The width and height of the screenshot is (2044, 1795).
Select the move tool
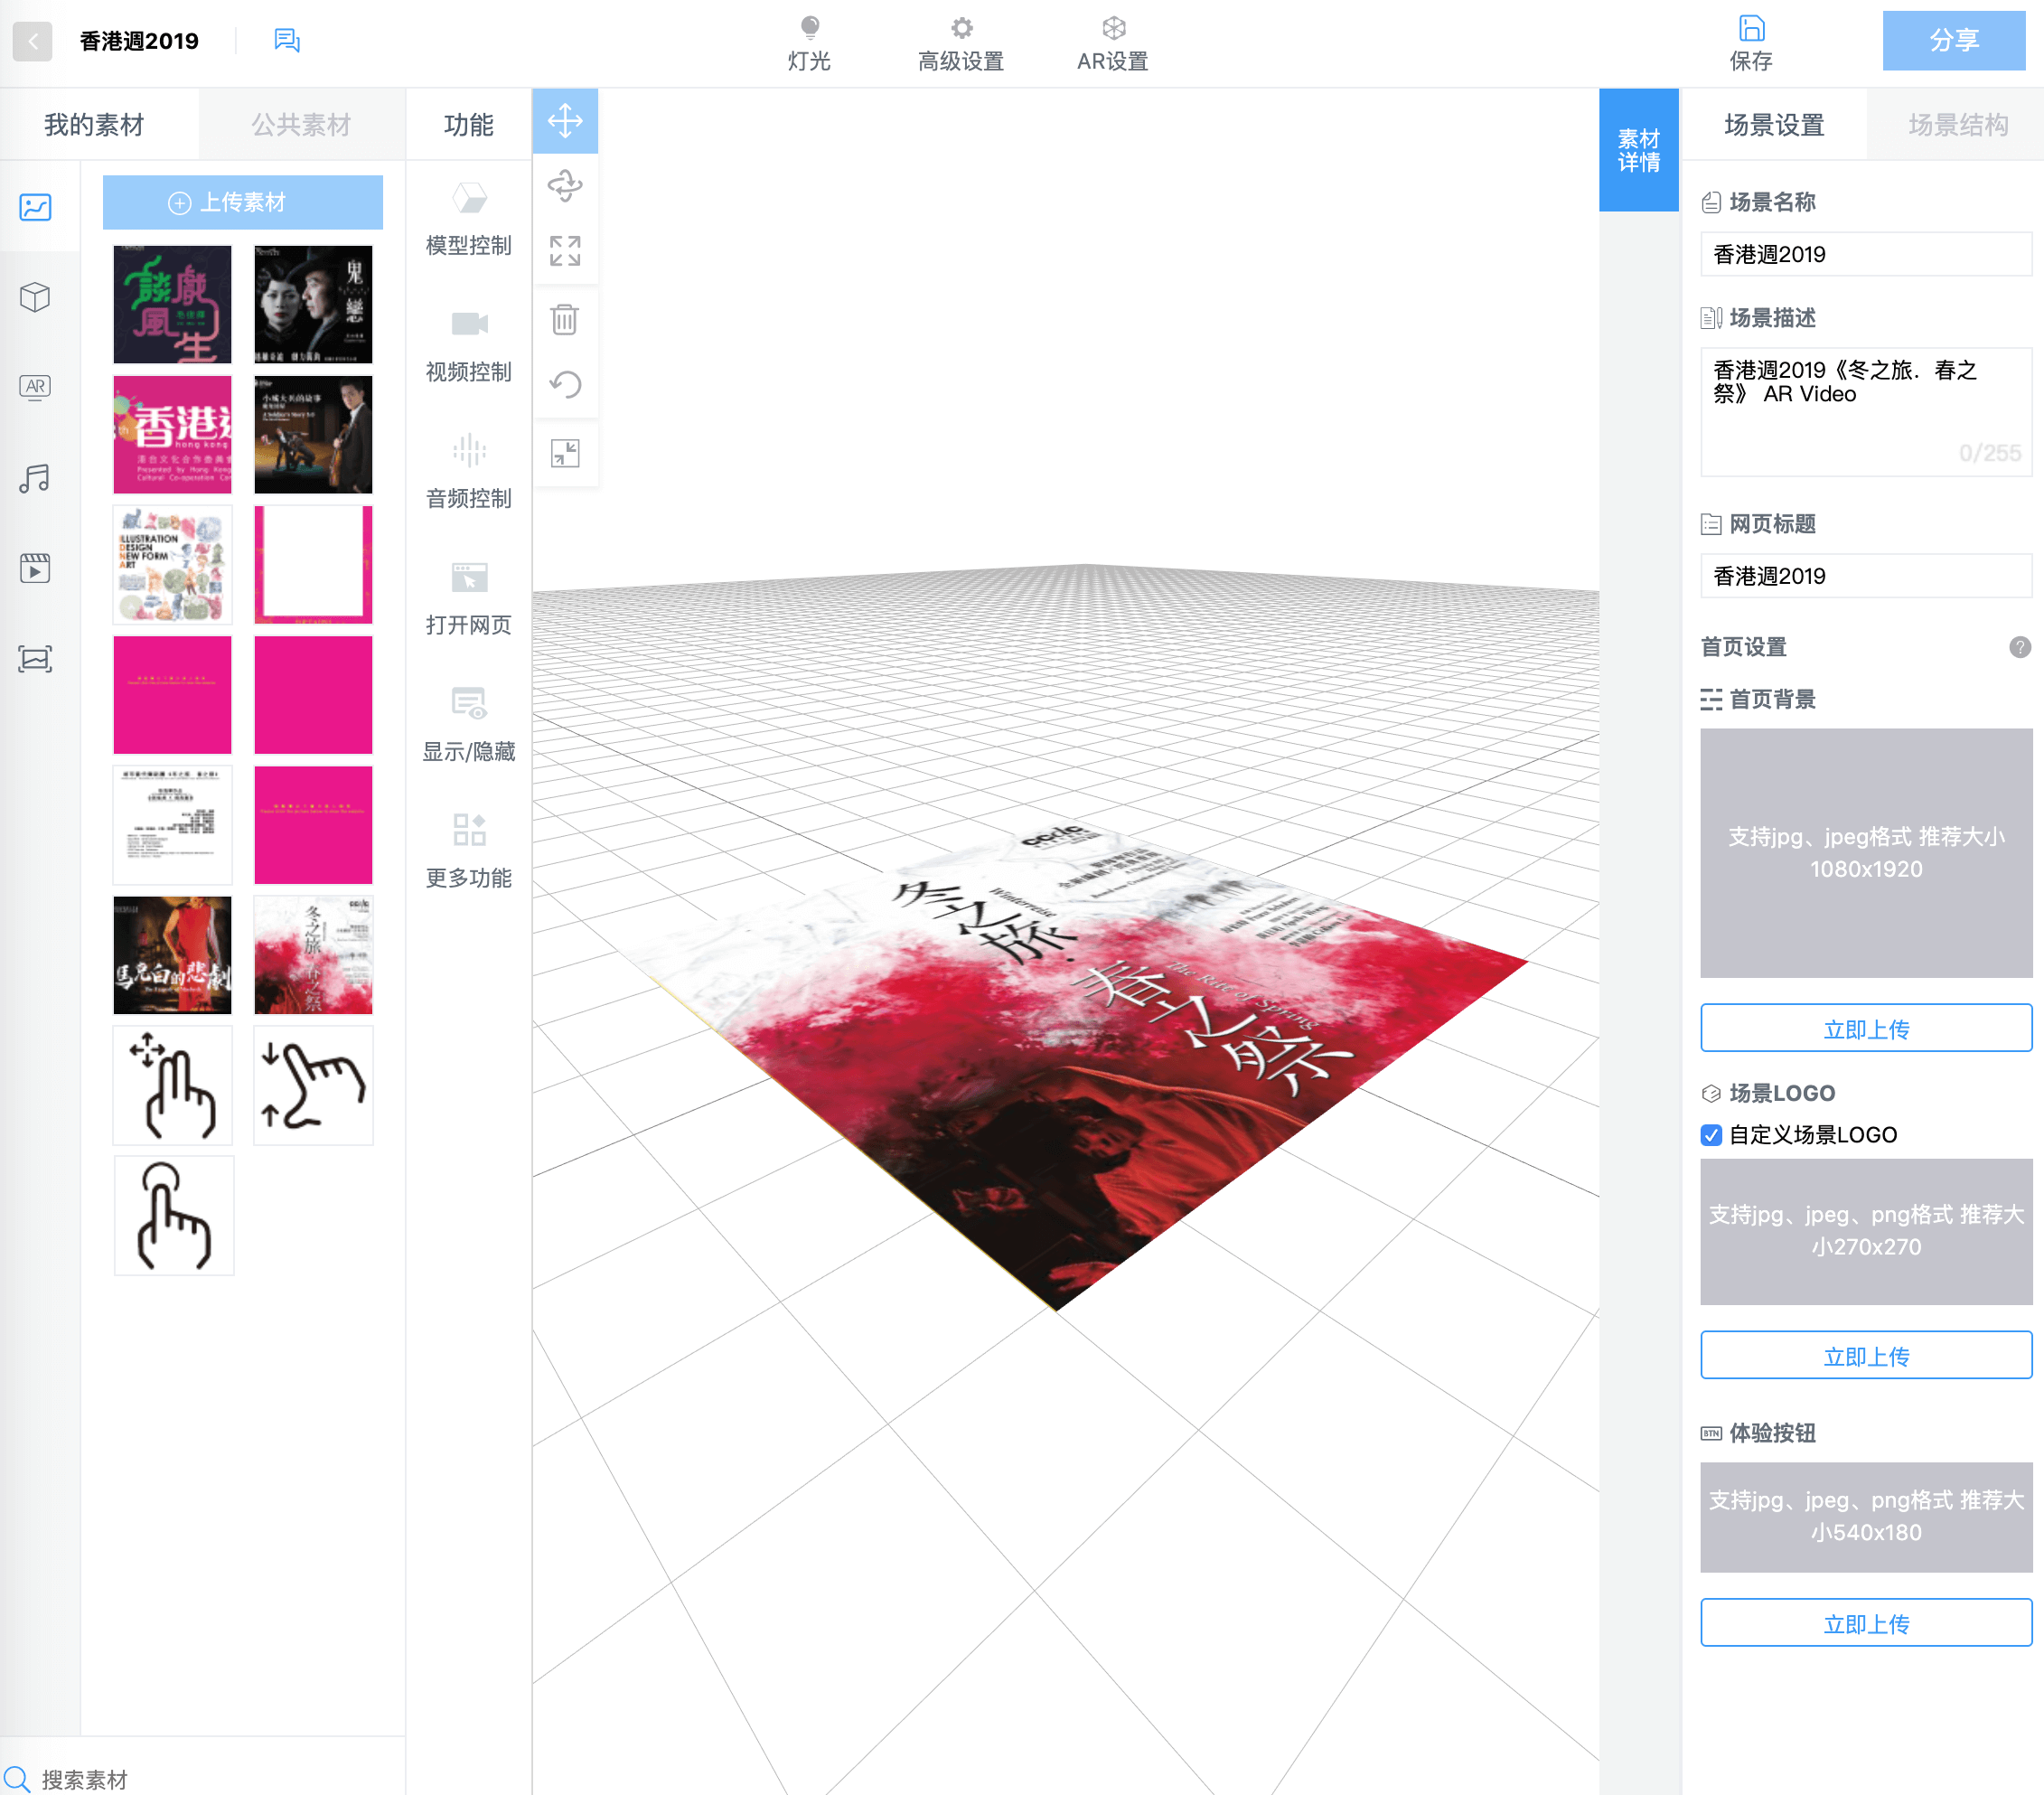(x=565, y=121)
